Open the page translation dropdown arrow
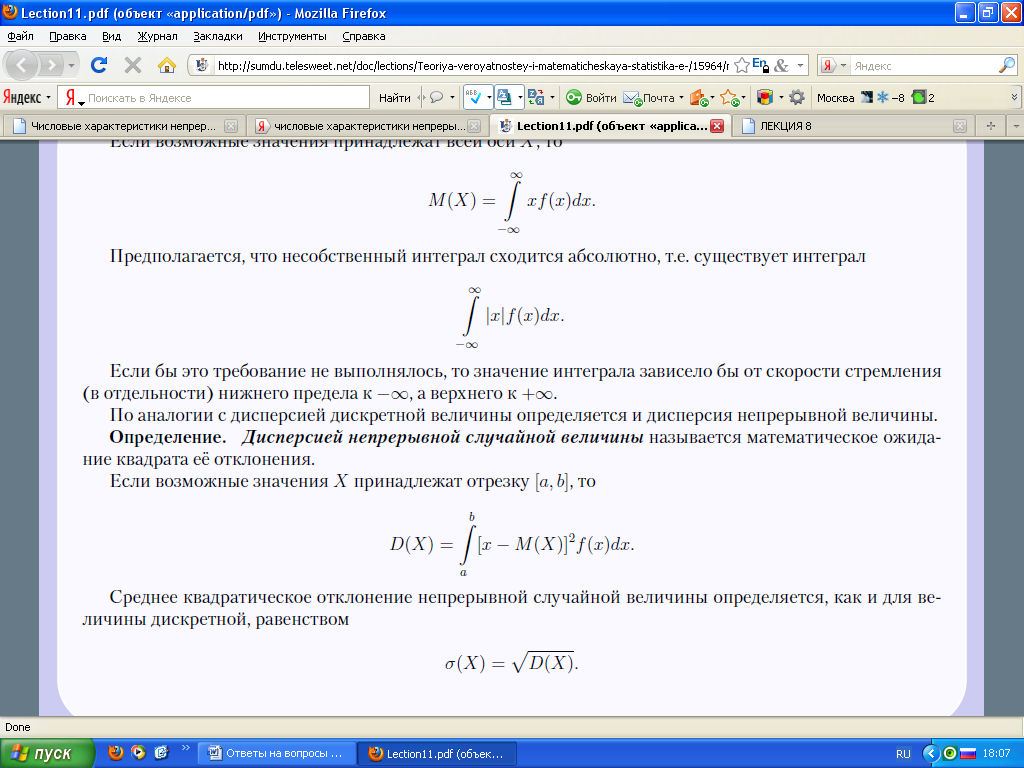 point(520,98)
